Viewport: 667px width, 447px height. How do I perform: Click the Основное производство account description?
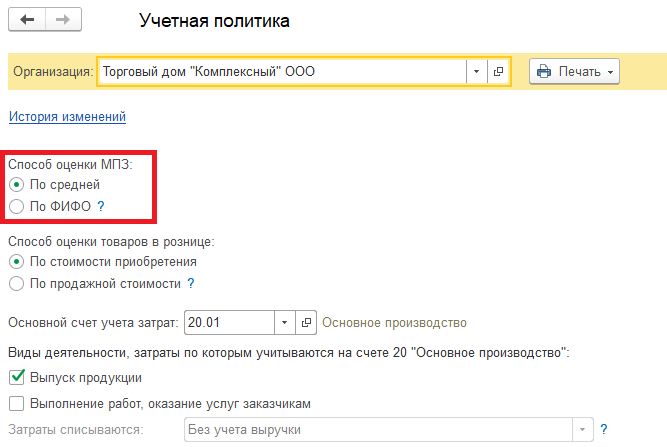click(x=394, y=323)
